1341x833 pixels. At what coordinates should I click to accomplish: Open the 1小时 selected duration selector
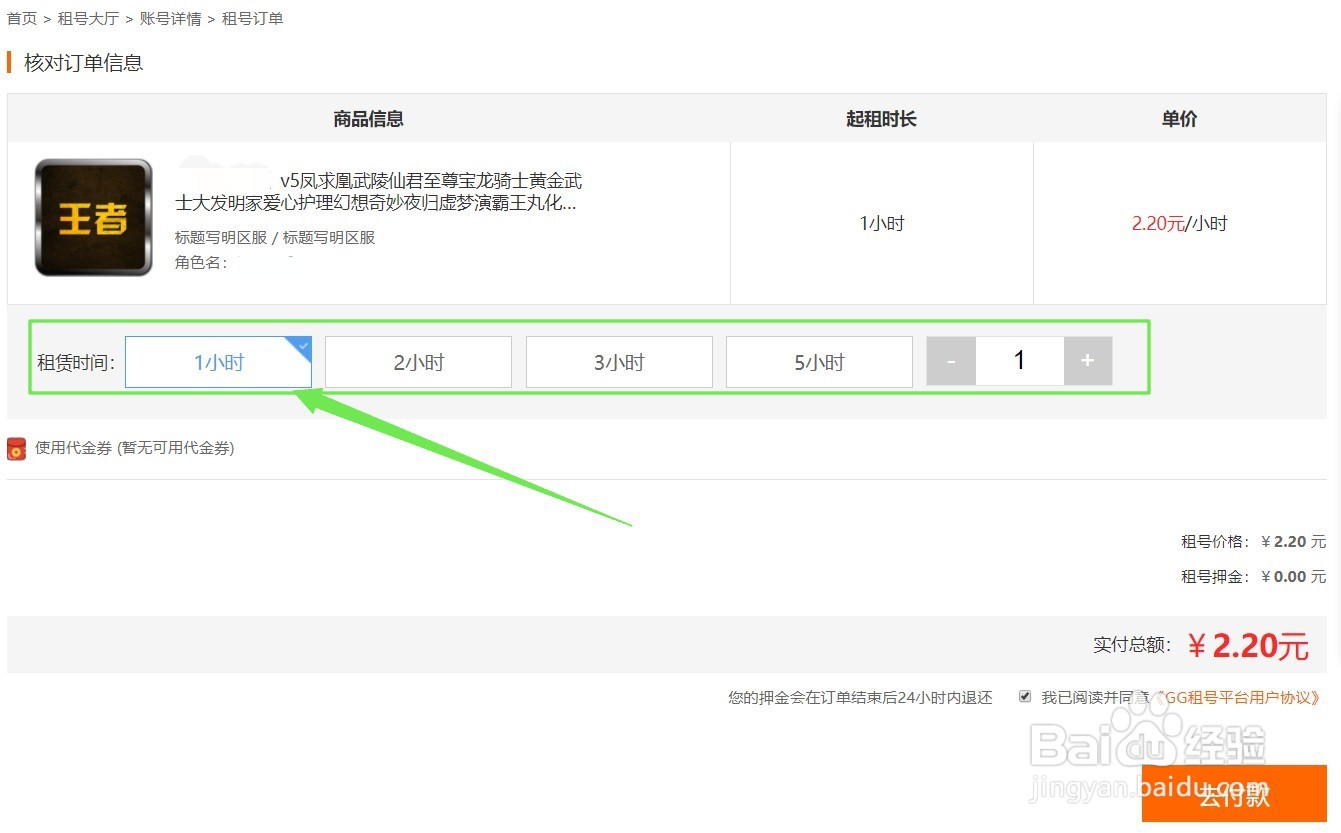click(x=217, y=362)
